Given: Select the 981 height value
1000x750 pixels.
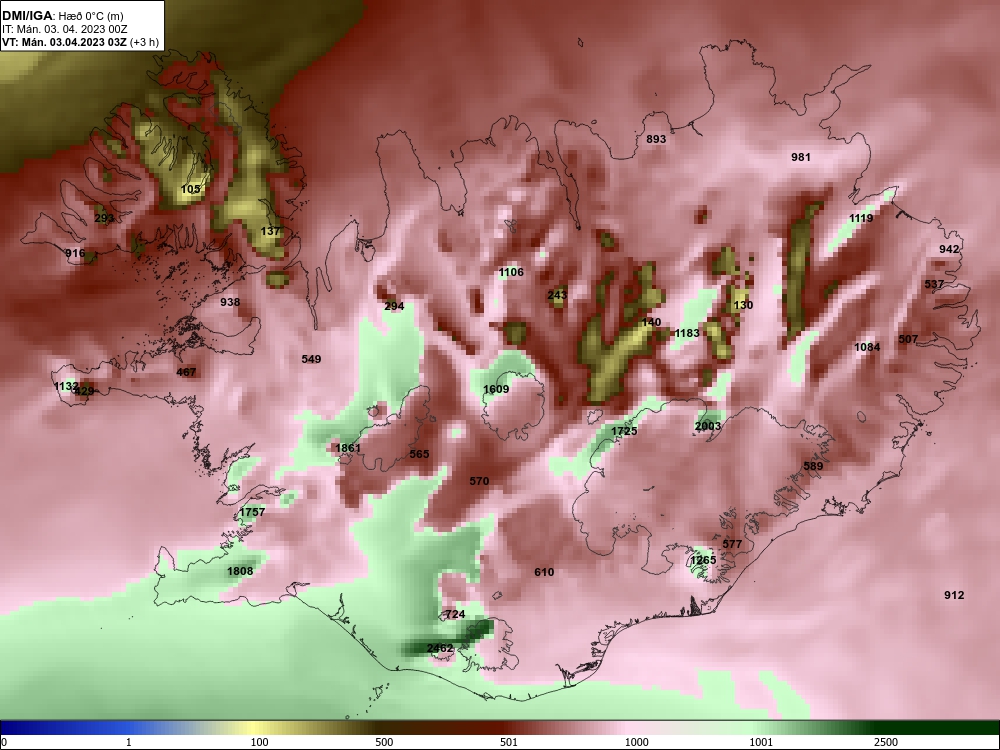Looking at the screenshot, I should pos(800,157).
